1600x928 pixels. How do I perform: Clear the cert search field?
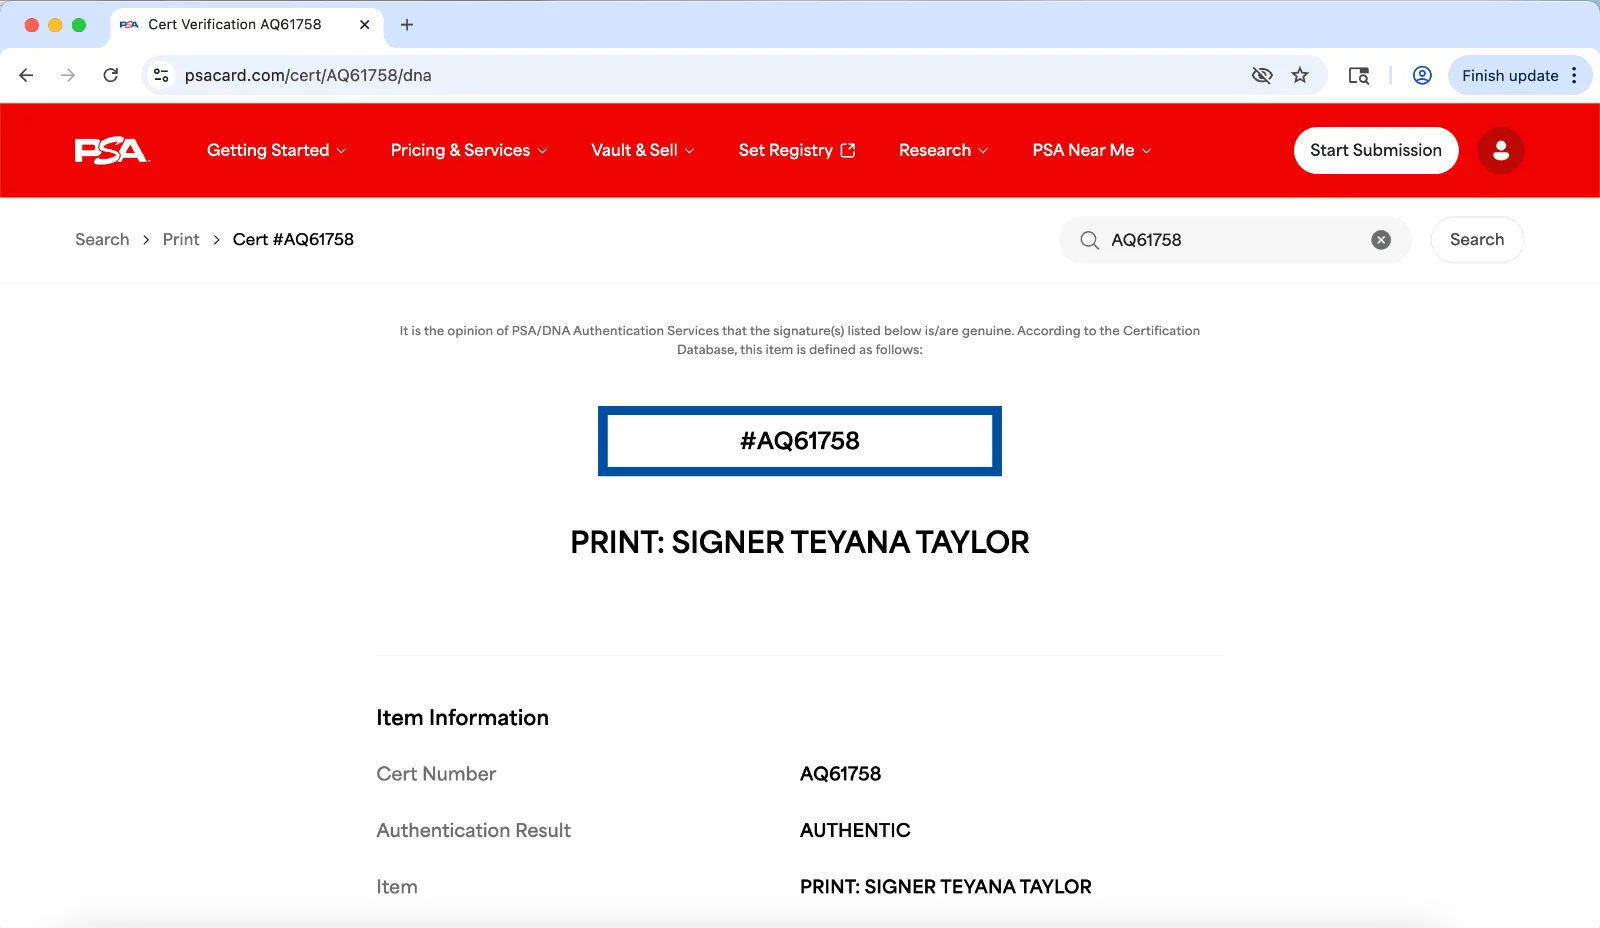(x=1381, y=240)
